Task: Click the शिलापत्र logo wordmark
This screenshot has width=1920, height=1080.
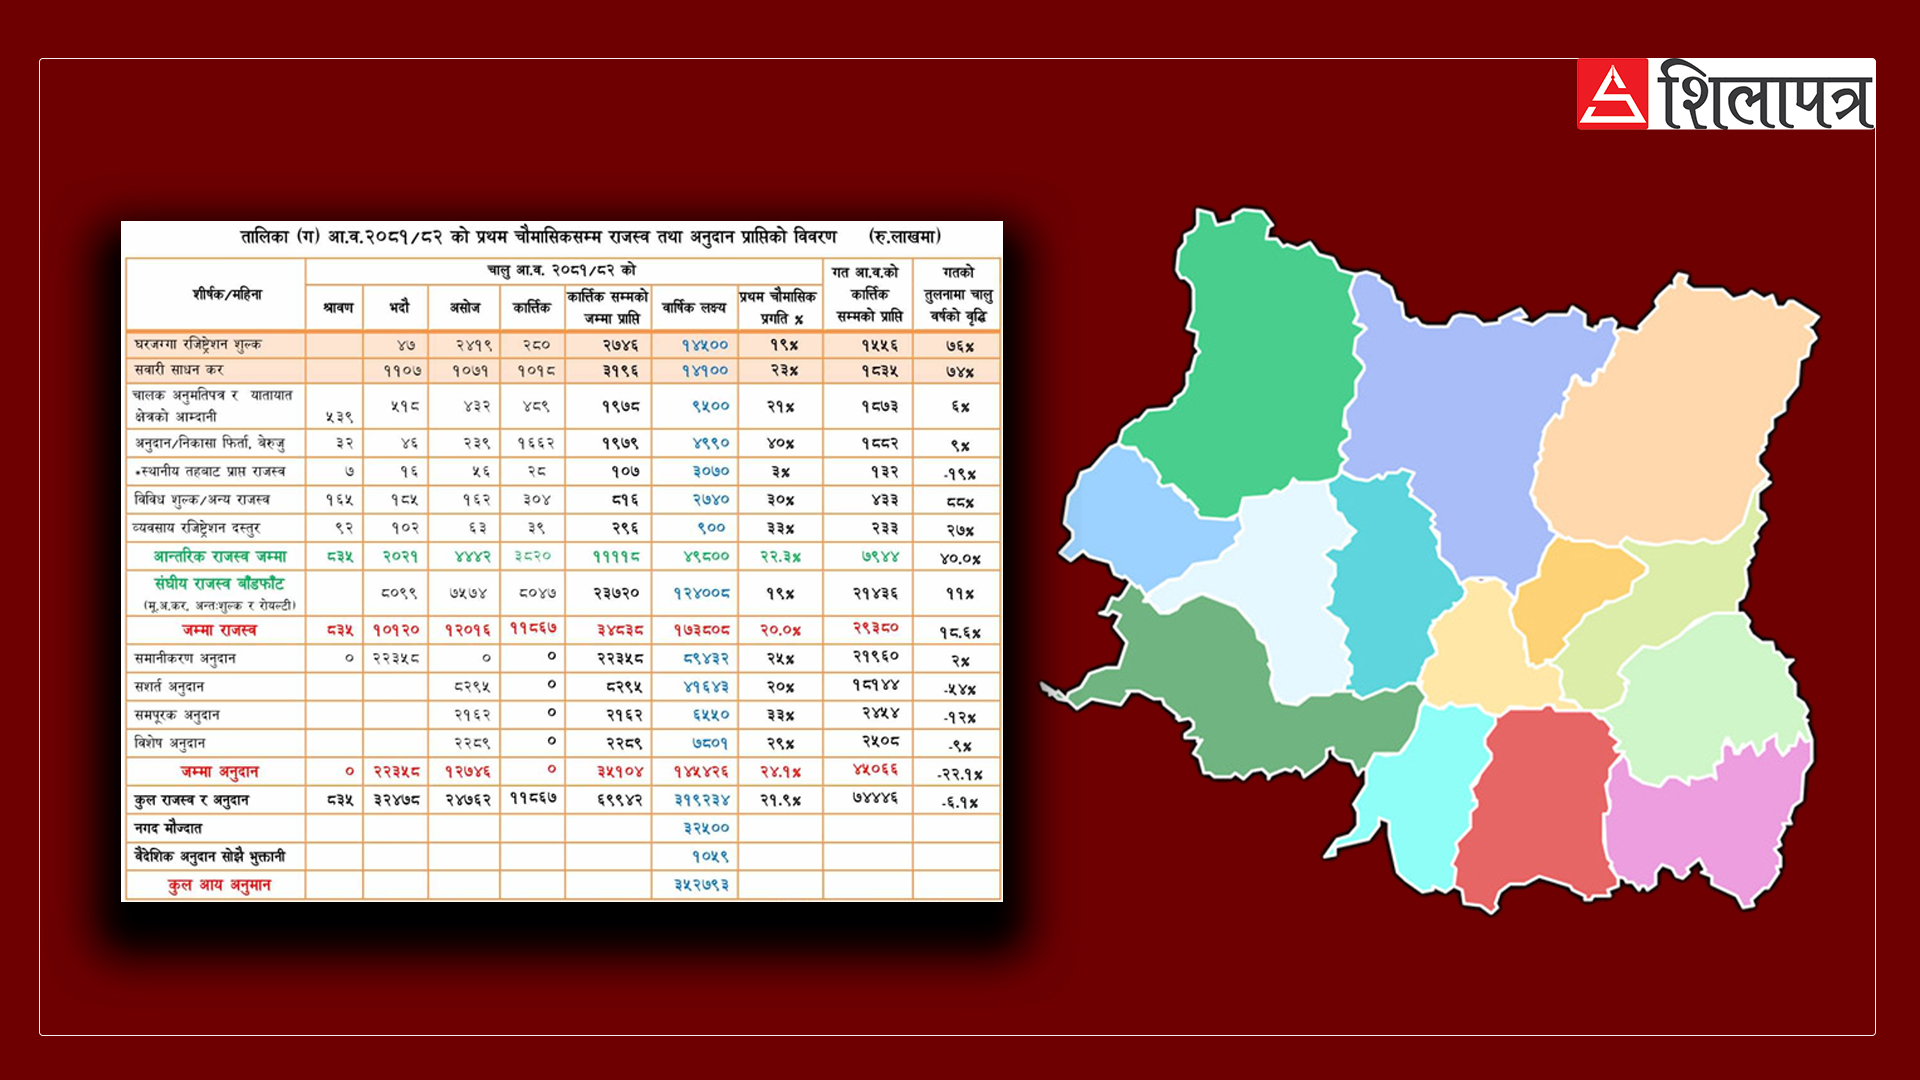Action: tap(1765, 94)
